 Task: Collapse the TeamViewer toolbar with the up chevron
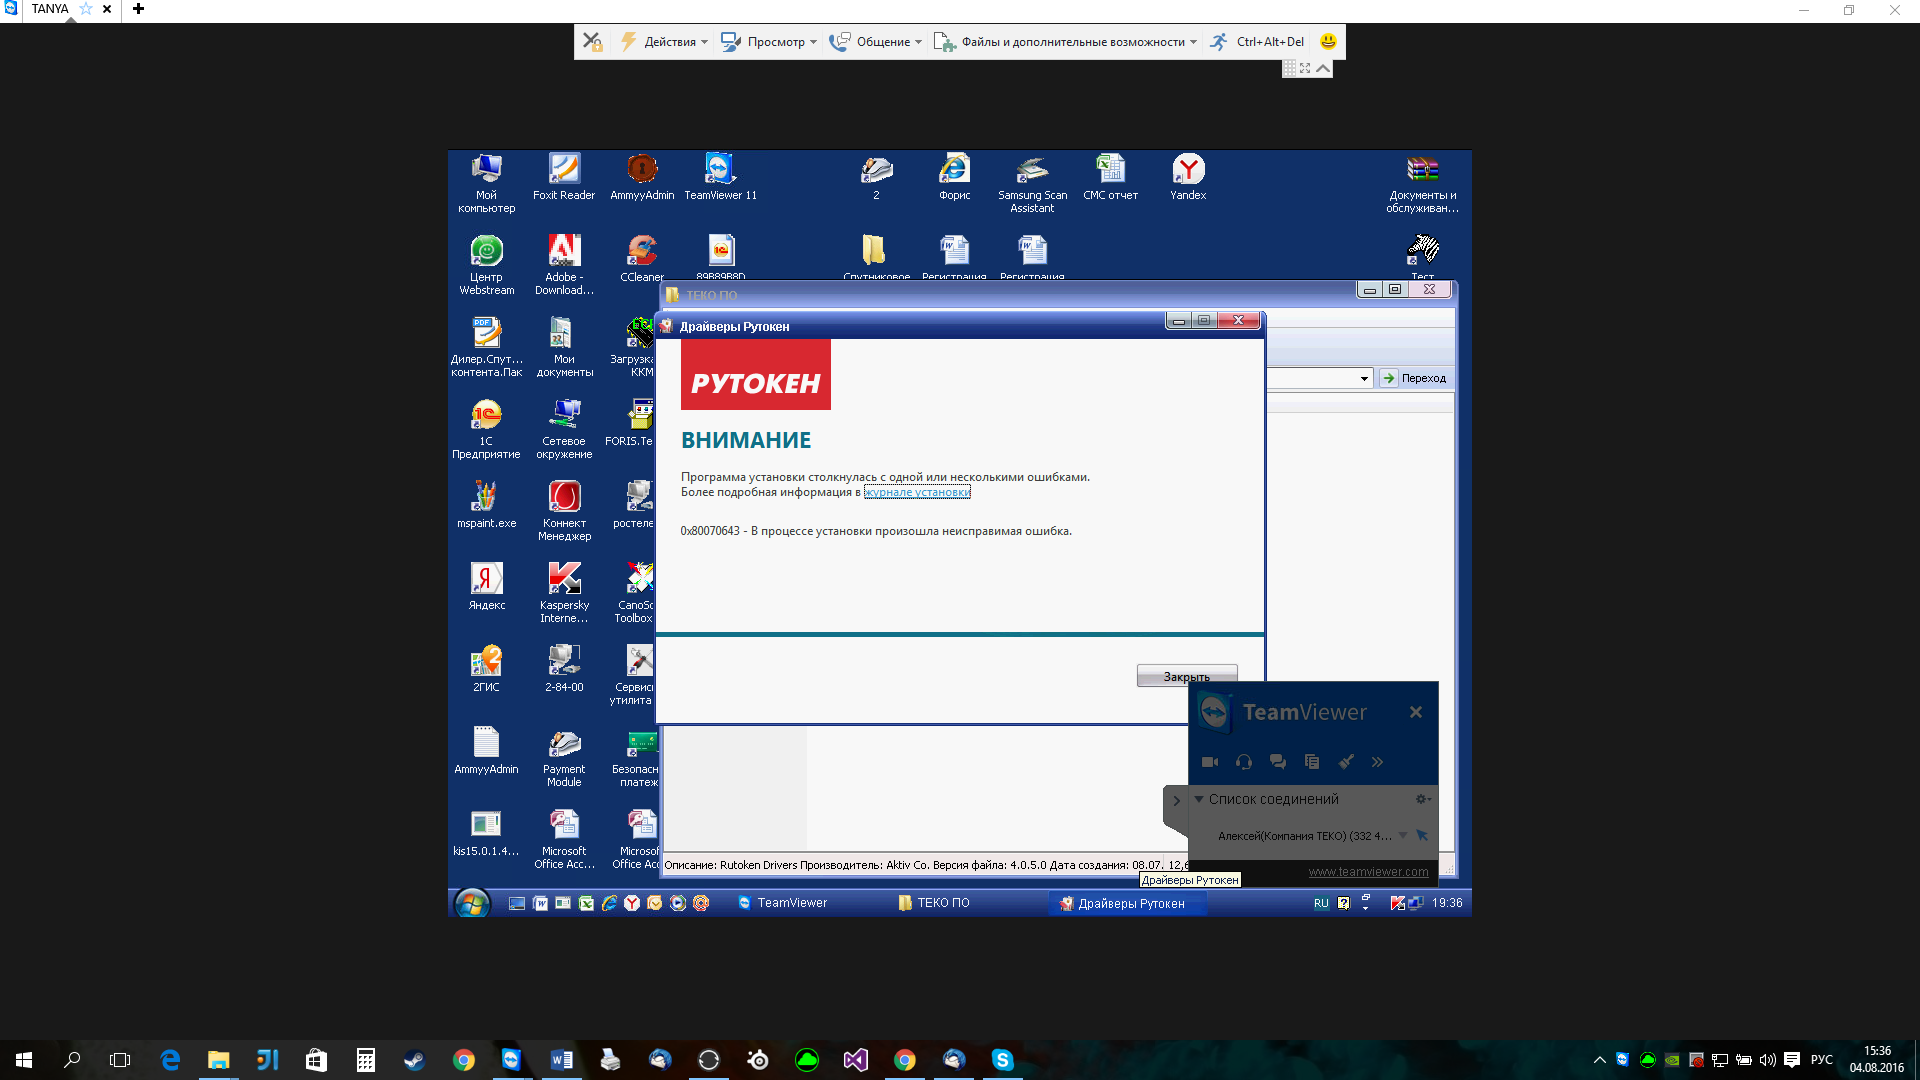point(1323,68)
